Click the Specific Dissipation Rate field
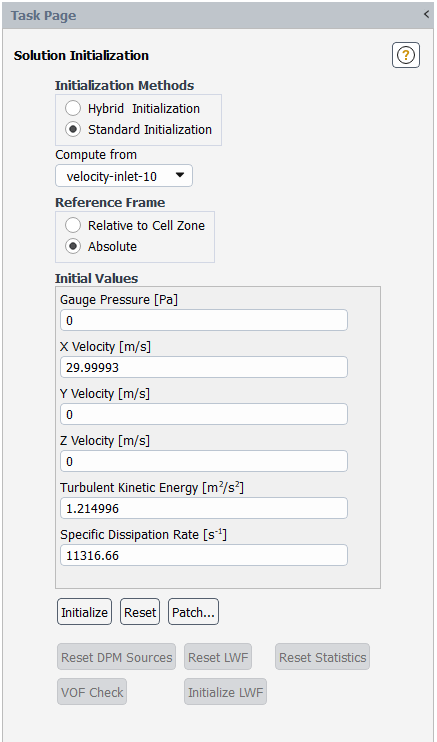437x742 pixels. [204, 555]
